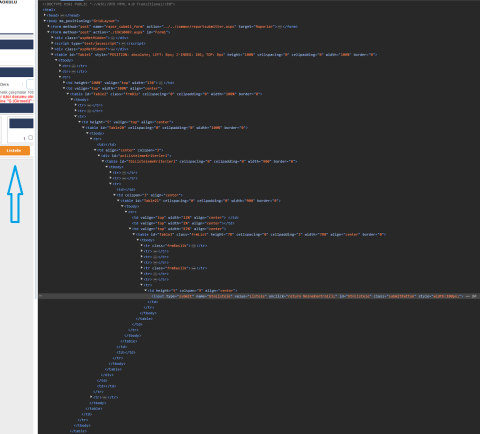480x434 pixels.
Task: Collapse the td with width 82%
Action: click(130, 229)
